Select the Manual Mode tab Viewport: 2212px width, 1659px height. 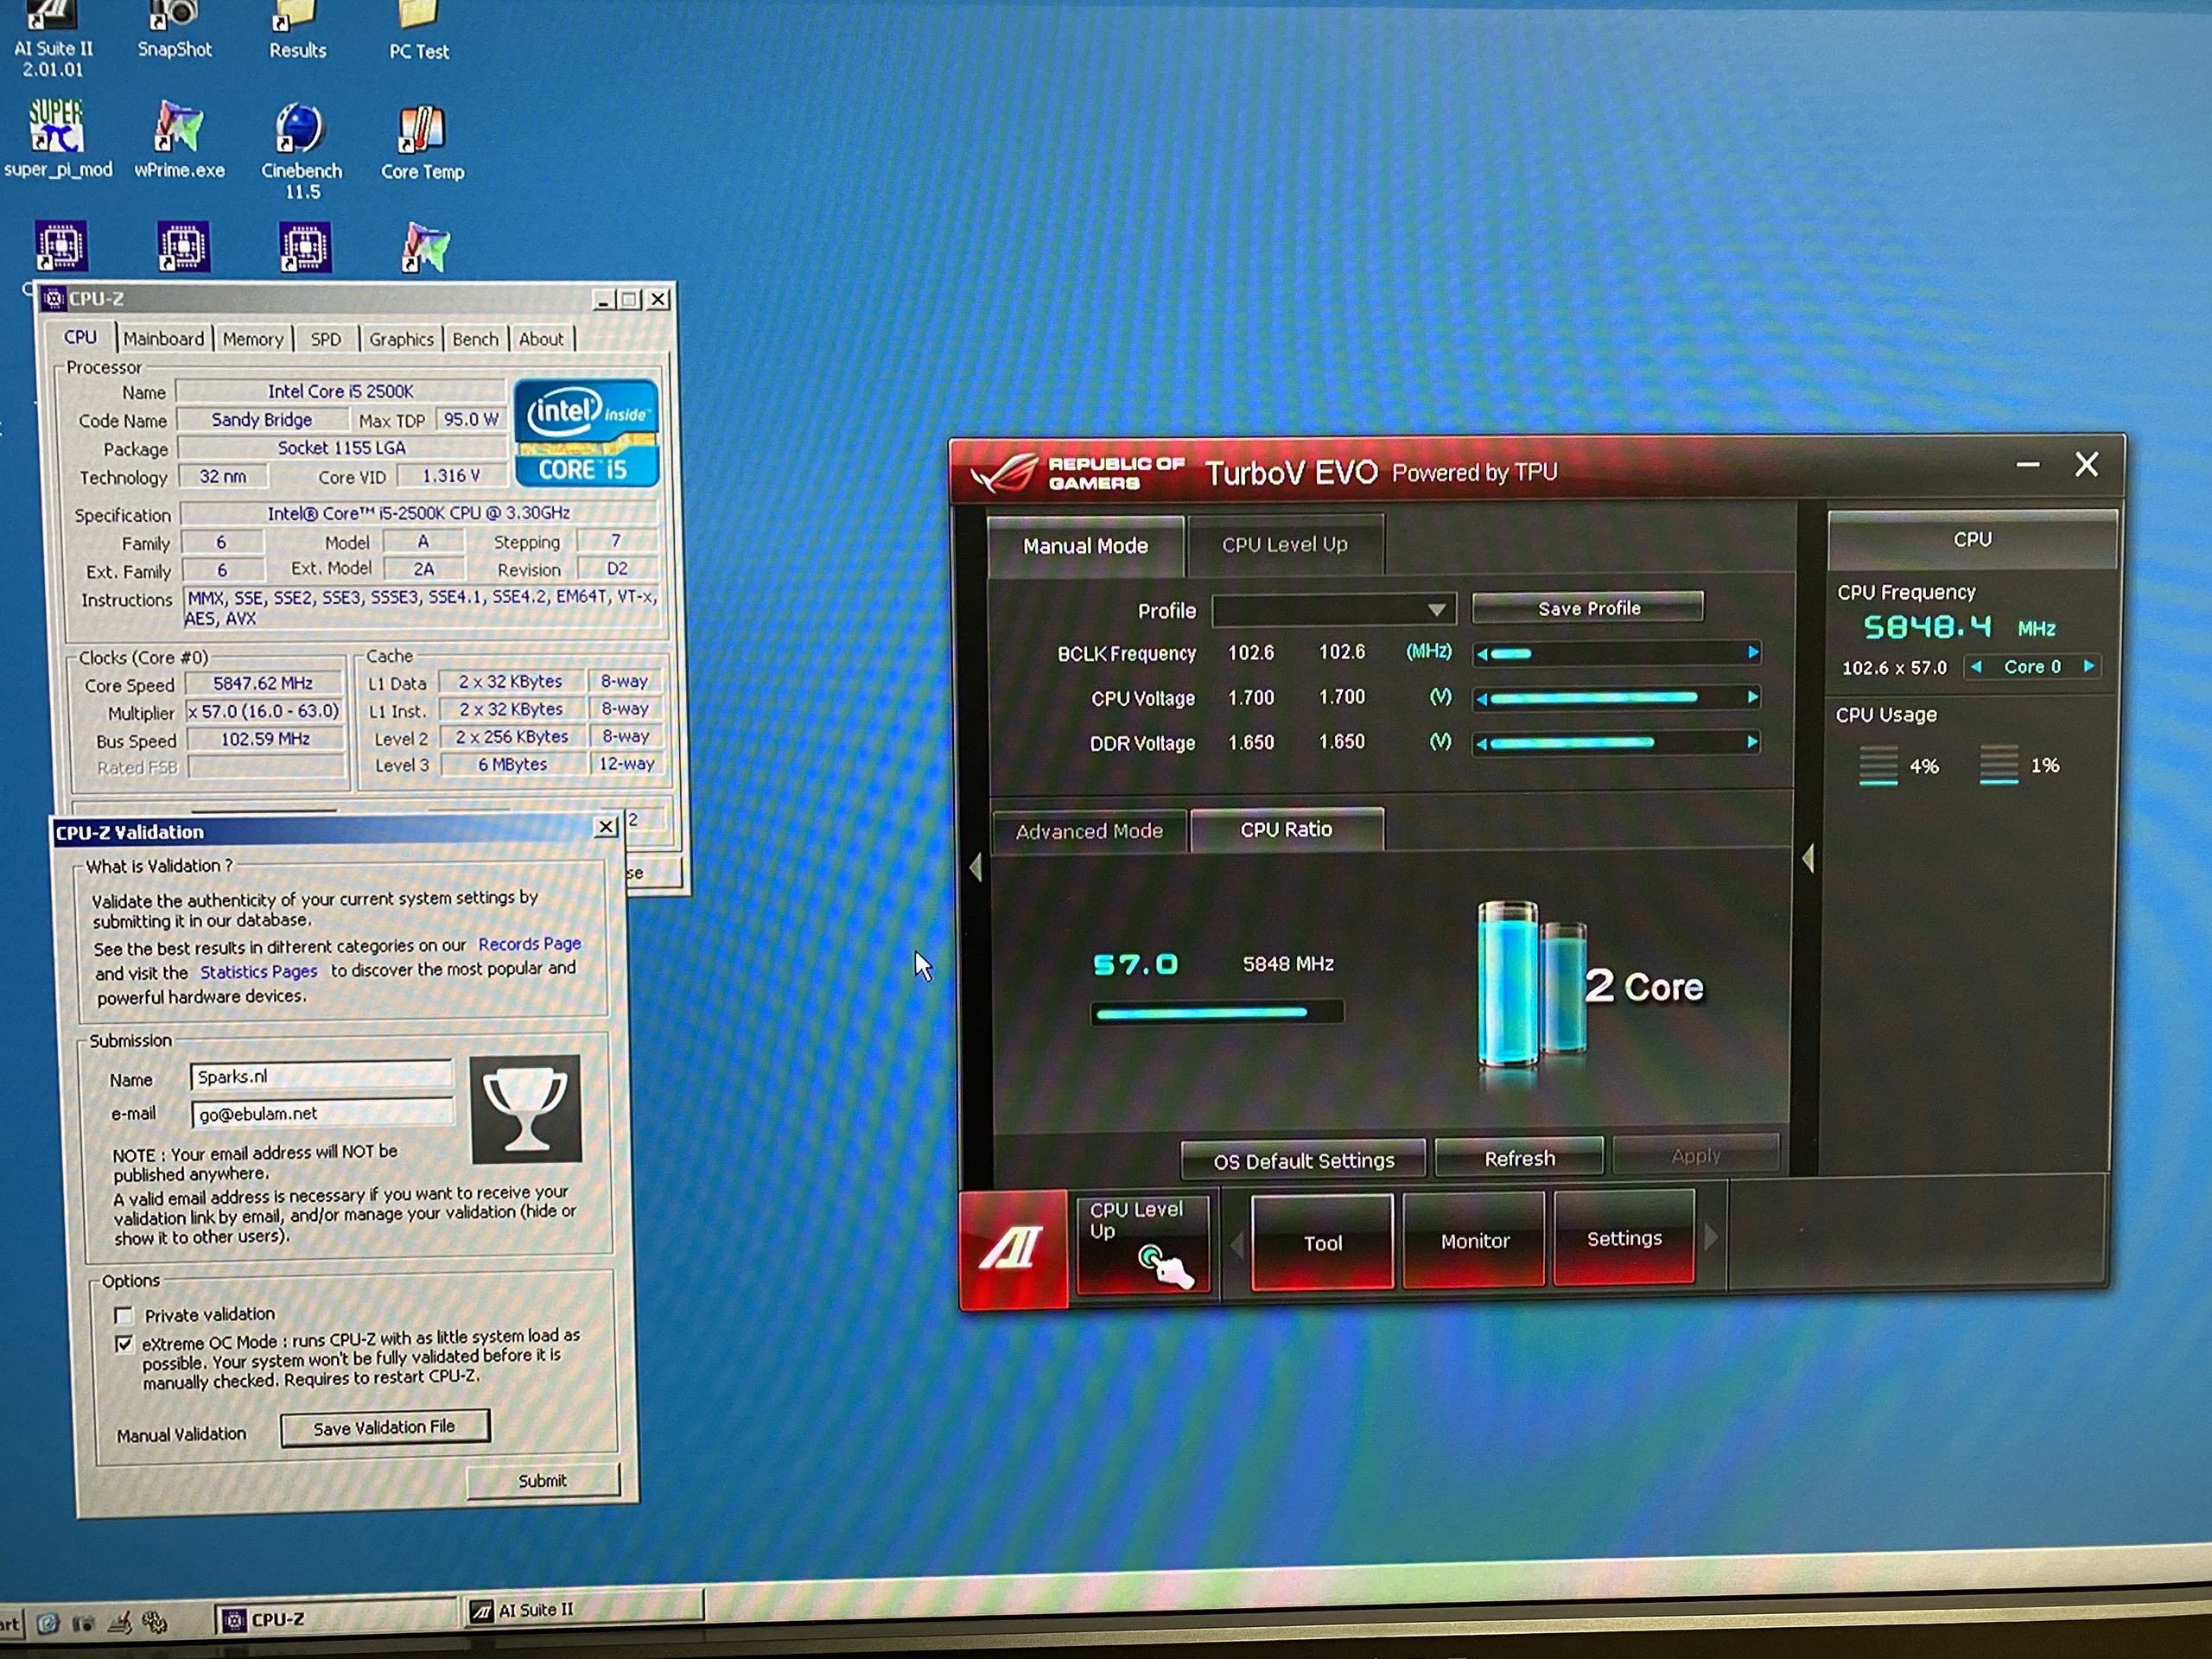coord(1085,546)
